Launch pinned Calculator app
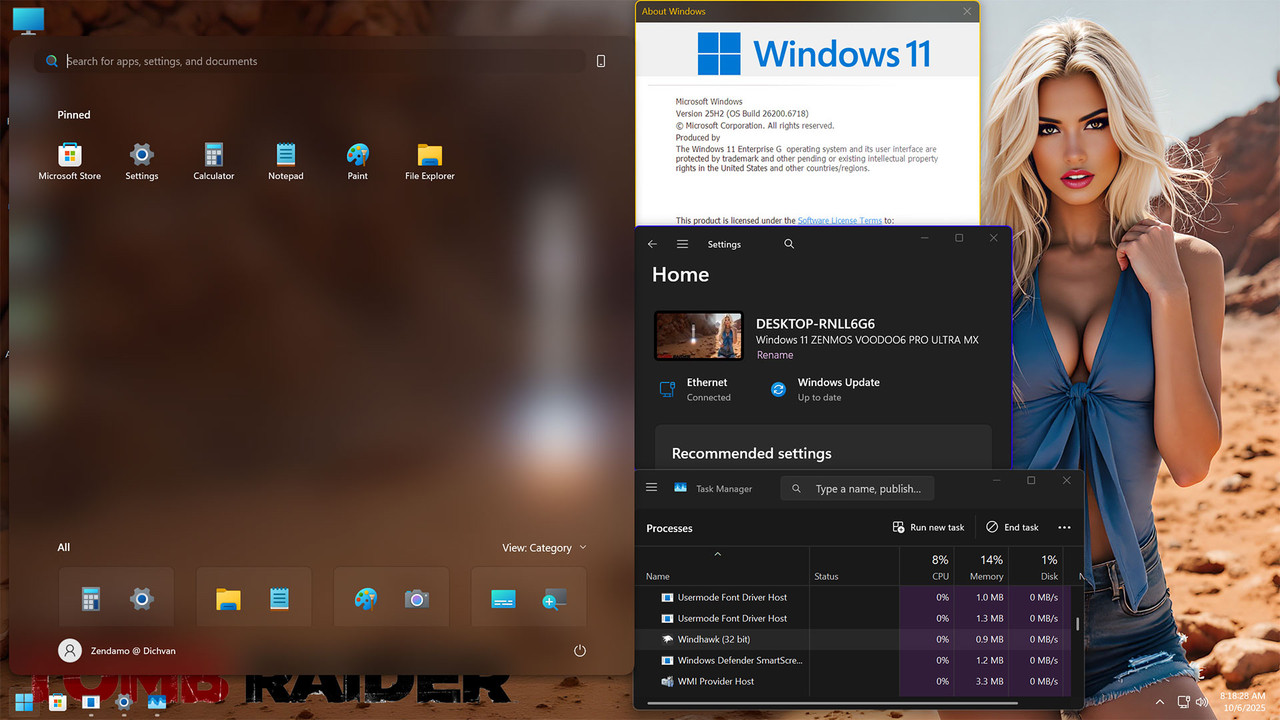Screen dimensions: 1280x720 [x=213, y=161]
